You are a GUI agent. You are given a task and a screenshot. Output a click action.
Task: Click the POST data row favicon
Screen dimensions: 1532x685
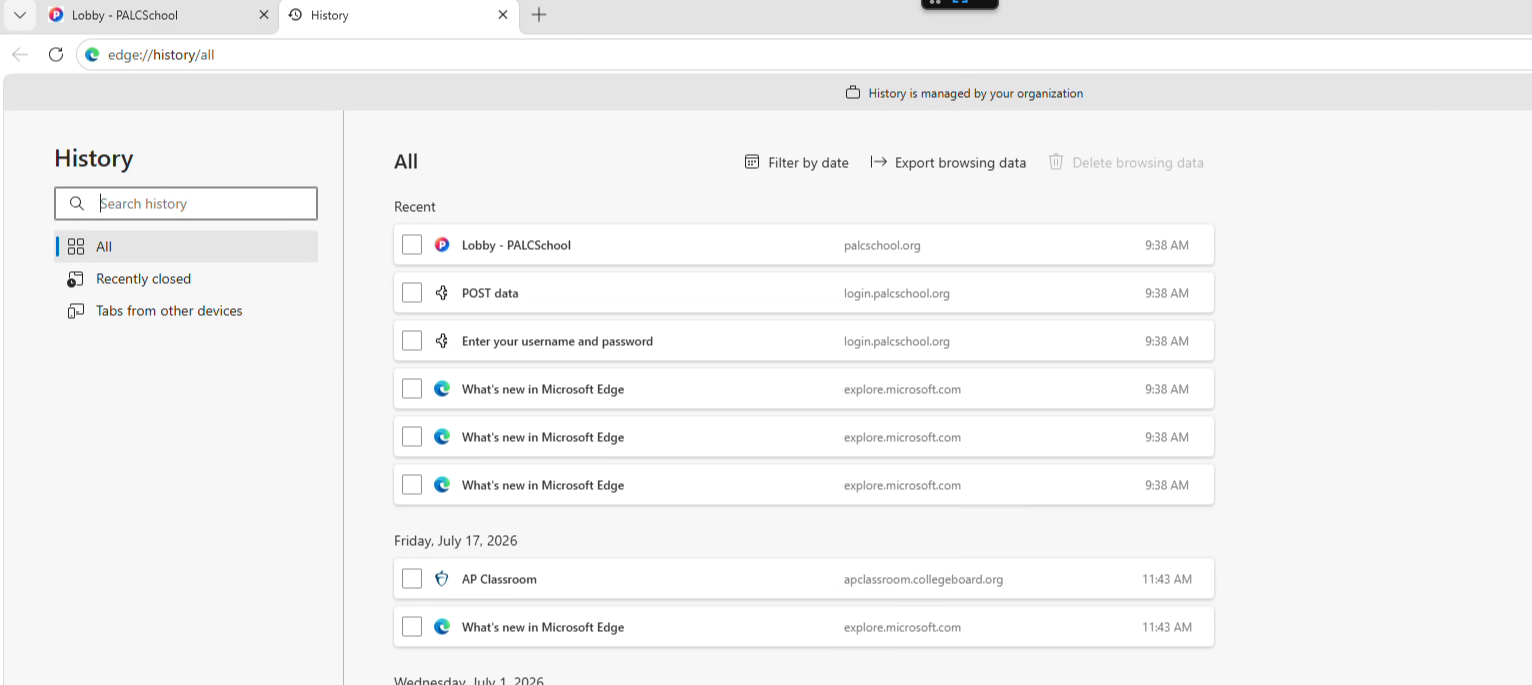[x=442, y=293]
